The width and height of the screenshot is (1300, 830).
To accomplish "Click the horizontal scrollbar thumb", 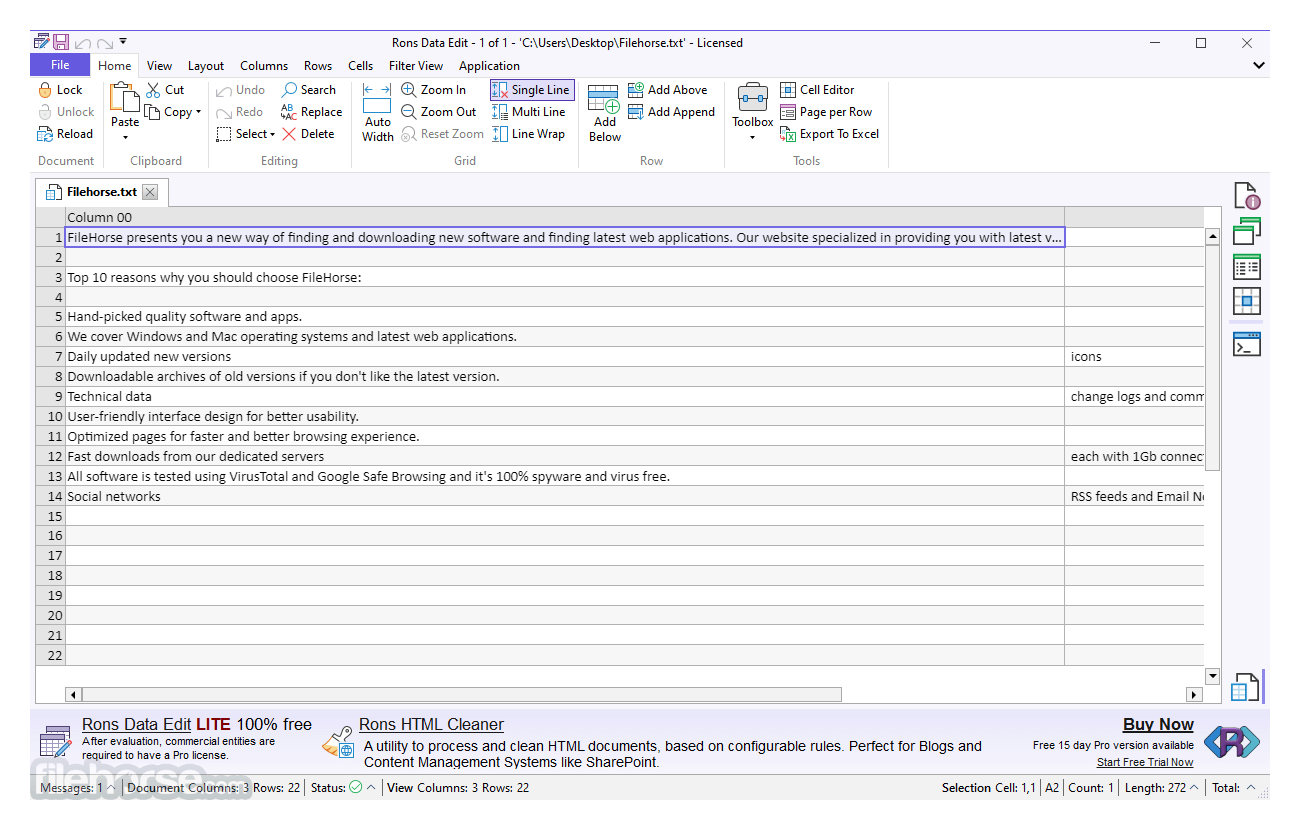I will (462, 694).
